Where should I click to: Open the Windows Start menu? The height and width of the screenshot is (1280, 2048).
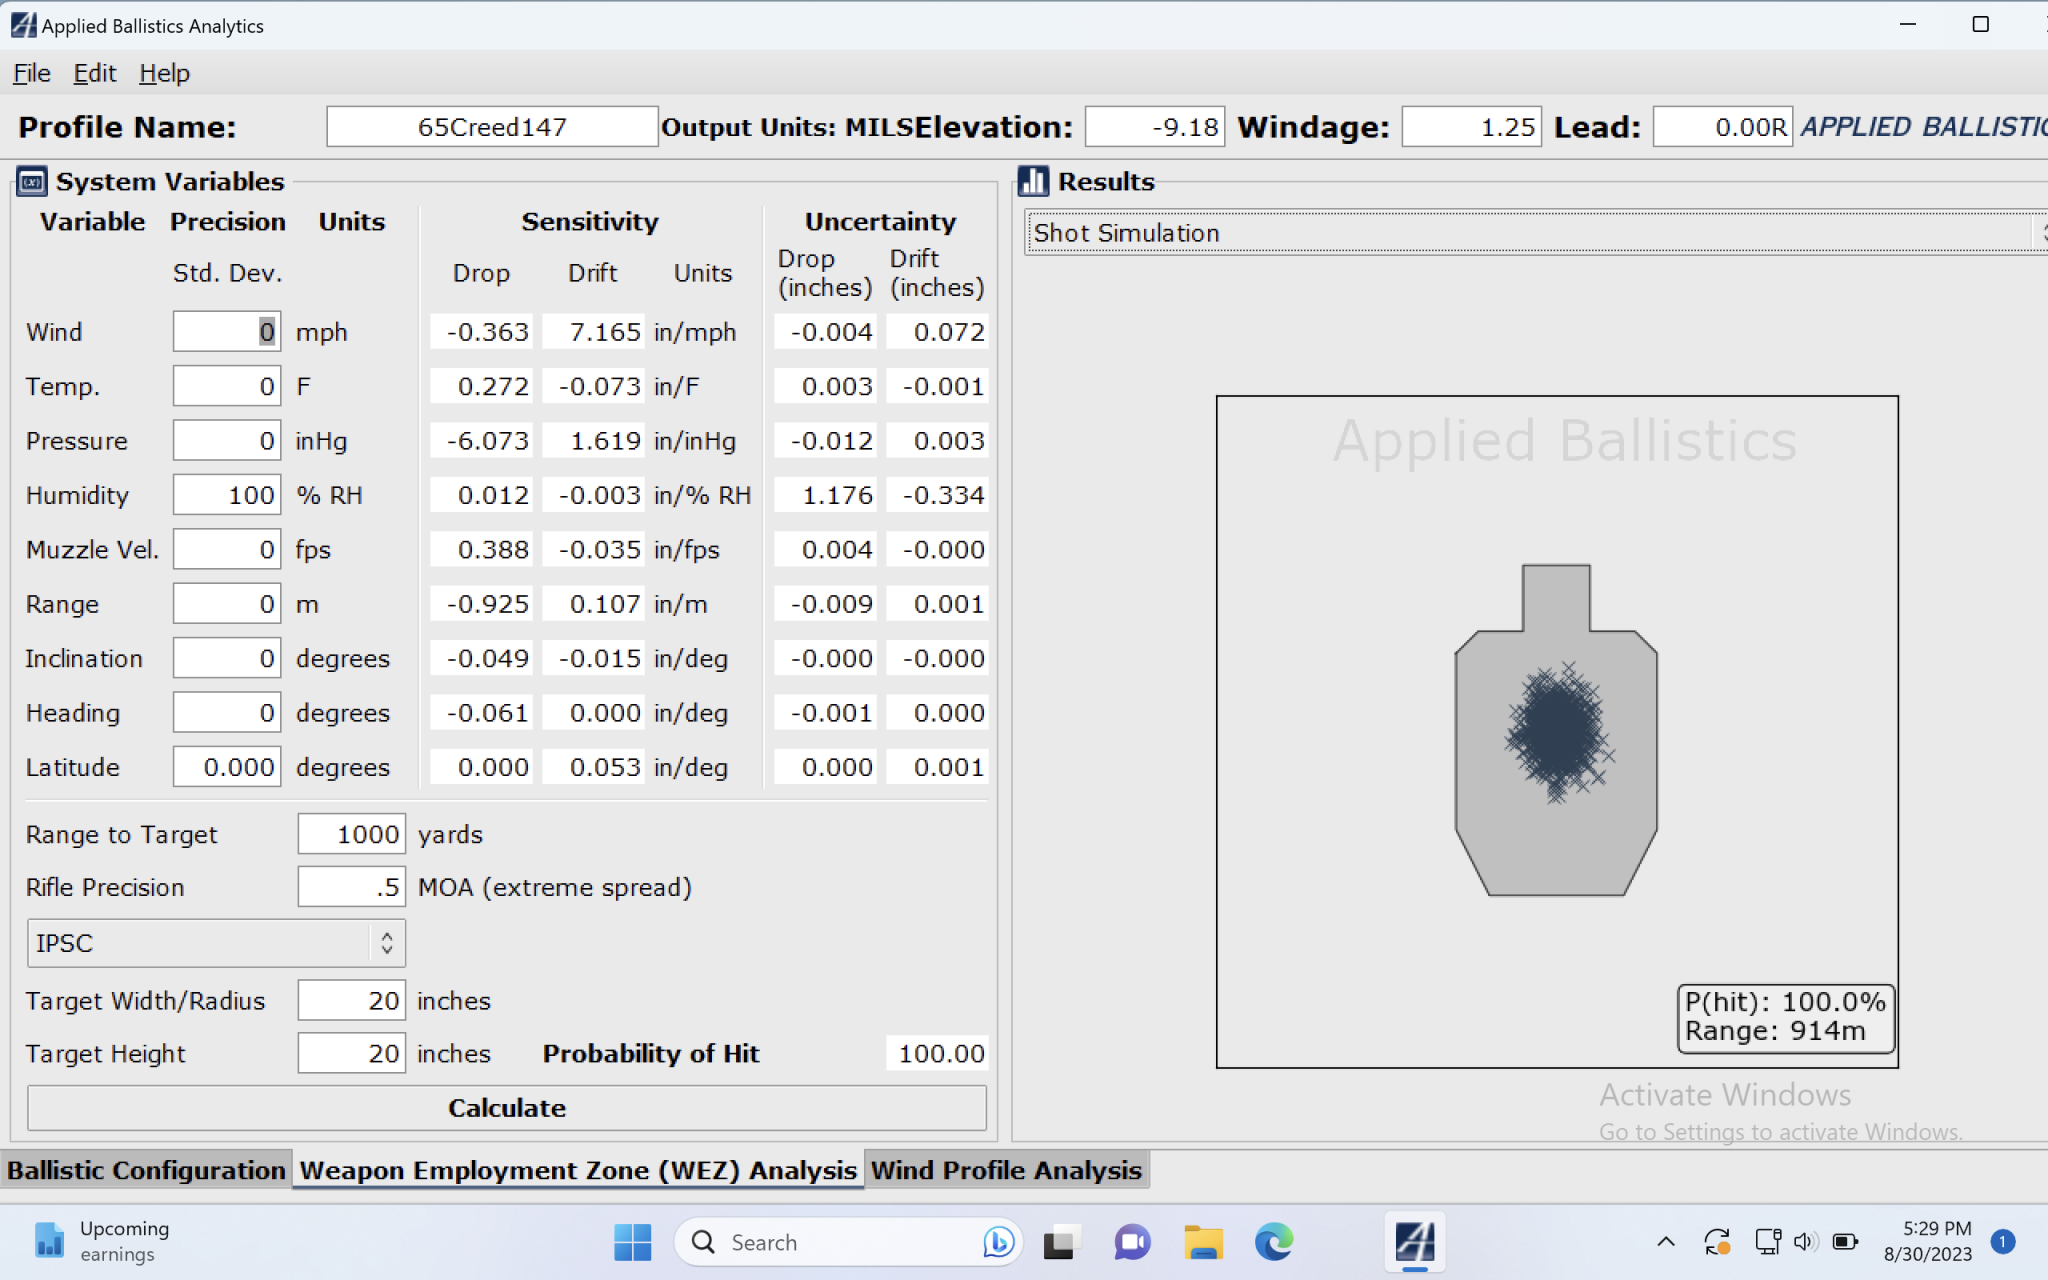tap(632, 1242)
